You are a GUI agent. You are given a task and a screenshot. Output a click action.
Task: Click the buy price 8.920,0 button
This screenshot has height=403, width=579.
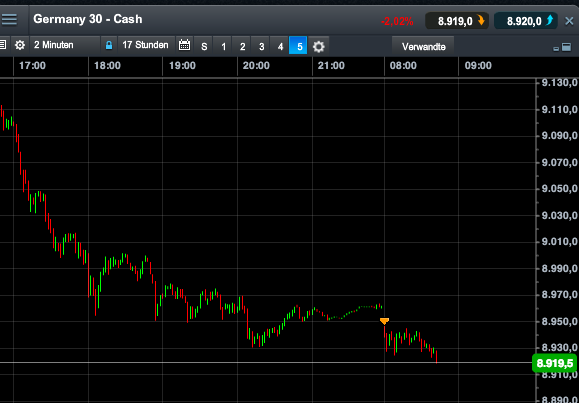click(x=526, y=21)
